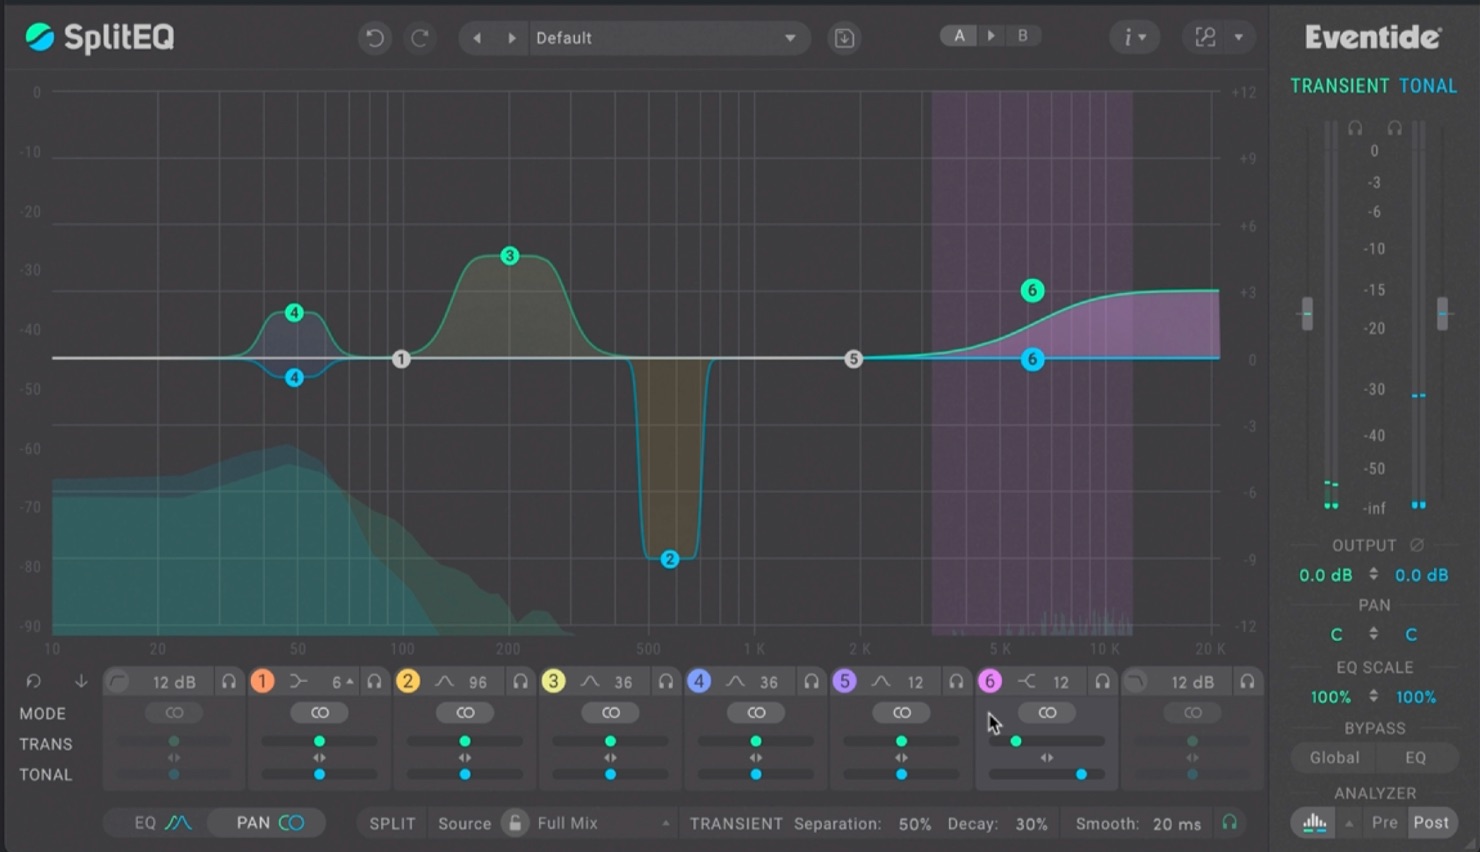
Task: Toggle band 3 with its pale yellow number badge
Action: (x=553, y=681)
